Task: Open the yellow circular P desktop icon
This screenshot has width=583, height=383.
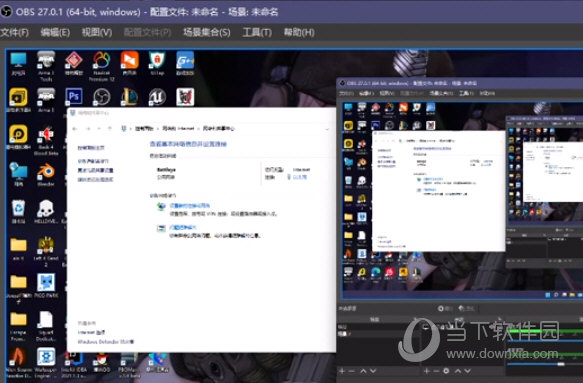Action: tap(18, 137)
